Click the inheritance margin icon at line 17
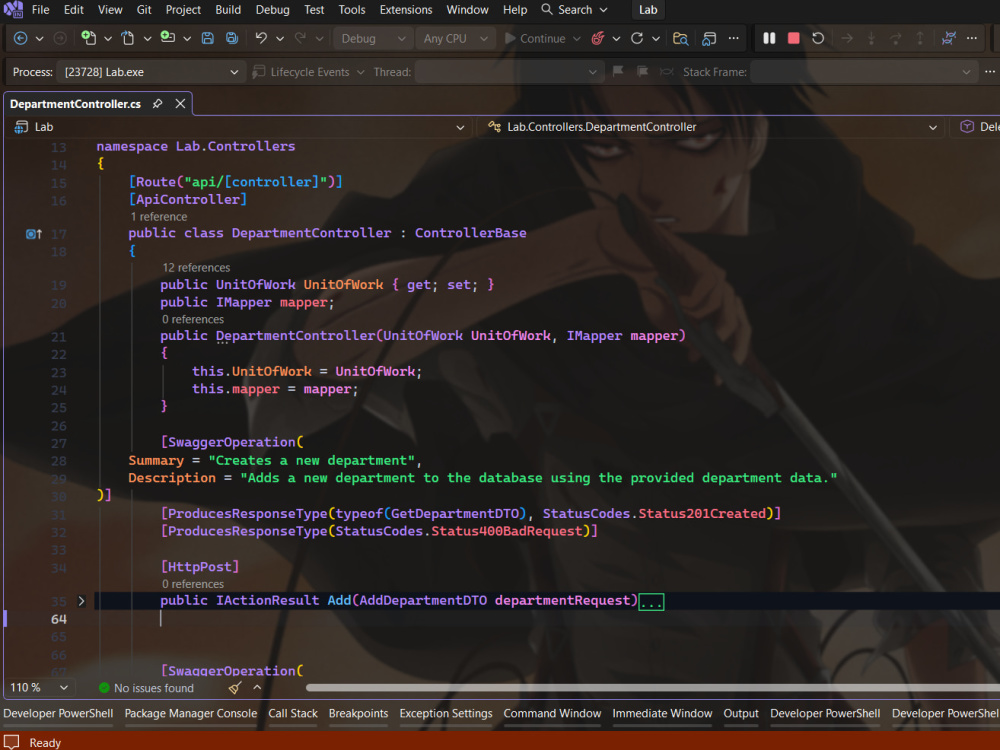 point(34,234)
